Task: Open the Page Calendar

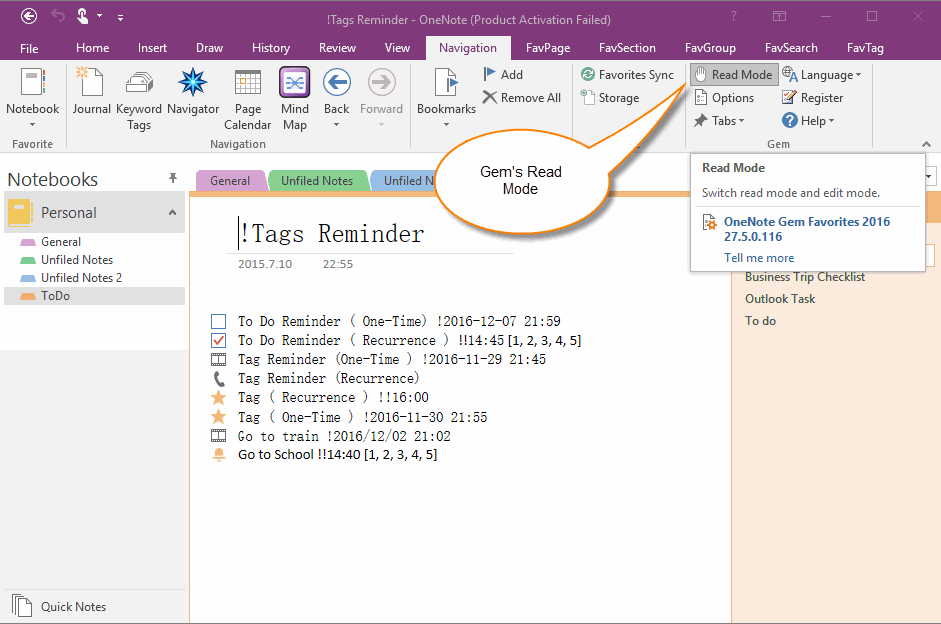Action: pos(247,99)
